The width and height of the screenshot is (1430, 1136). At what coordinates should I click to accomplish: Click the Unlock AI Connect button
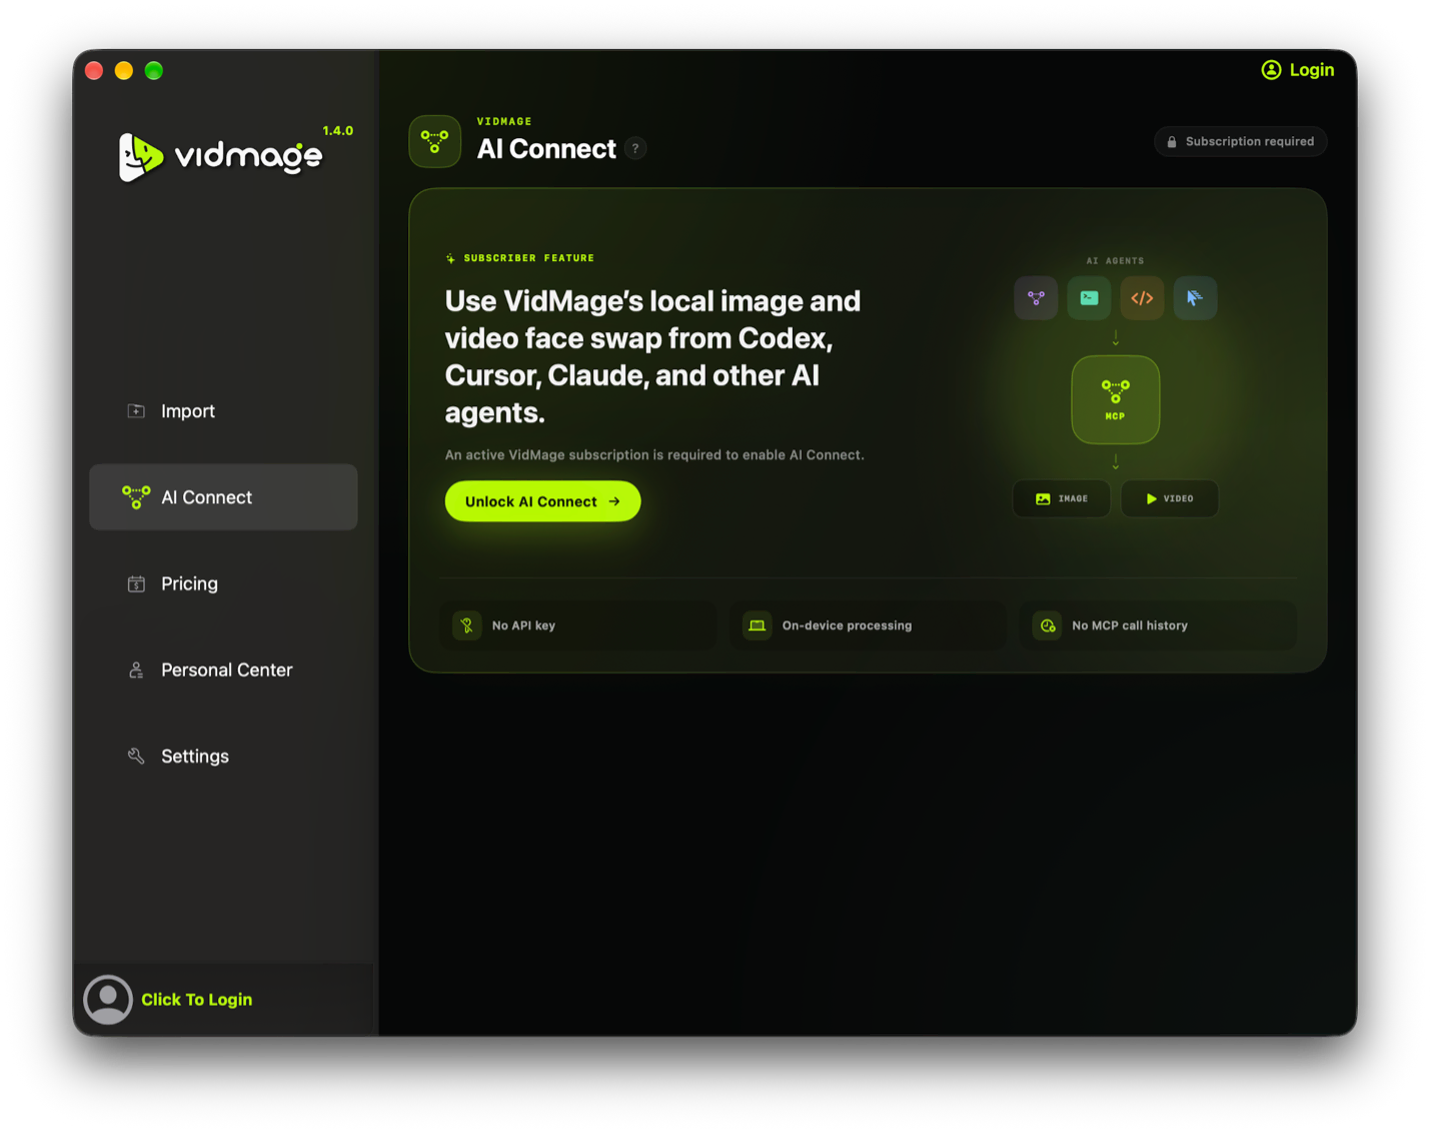point(543,501)
